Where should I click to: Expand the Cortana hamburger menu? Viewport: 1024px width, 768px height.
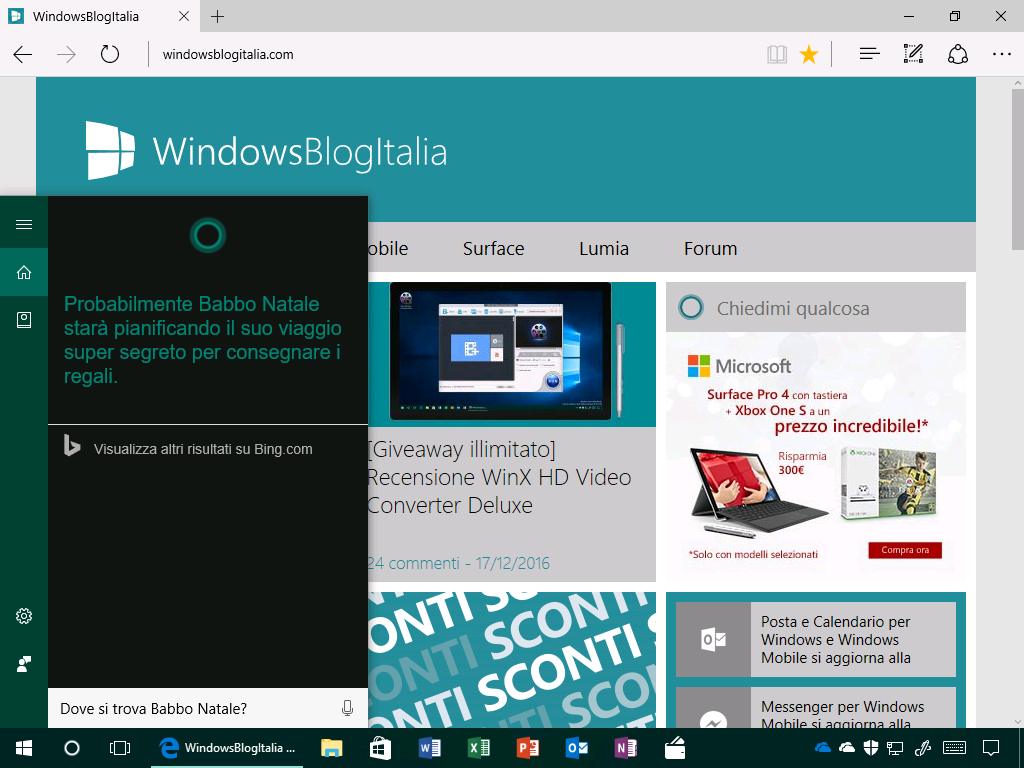click(x=24, y=225)
